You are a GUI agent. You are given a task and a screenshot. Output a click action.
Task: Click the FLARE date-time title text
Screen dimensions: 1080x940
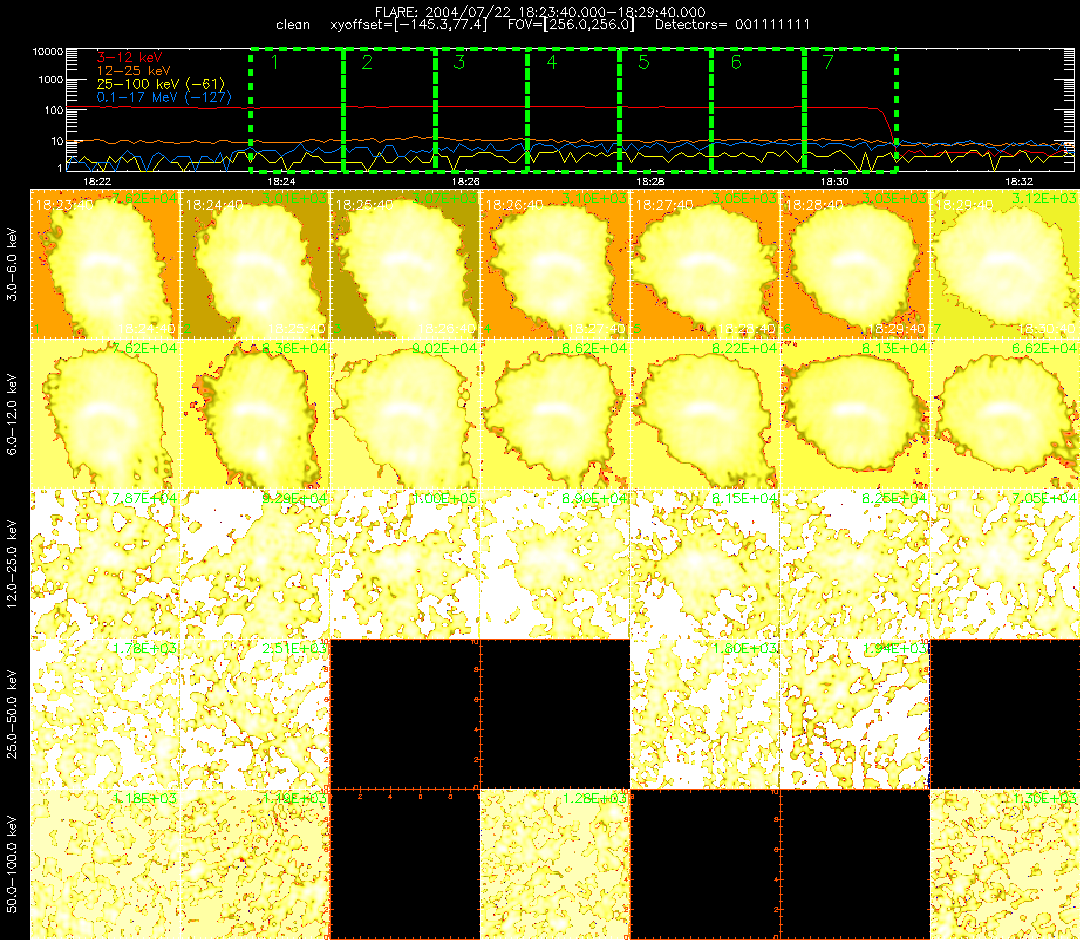click(x=540, y=12)
